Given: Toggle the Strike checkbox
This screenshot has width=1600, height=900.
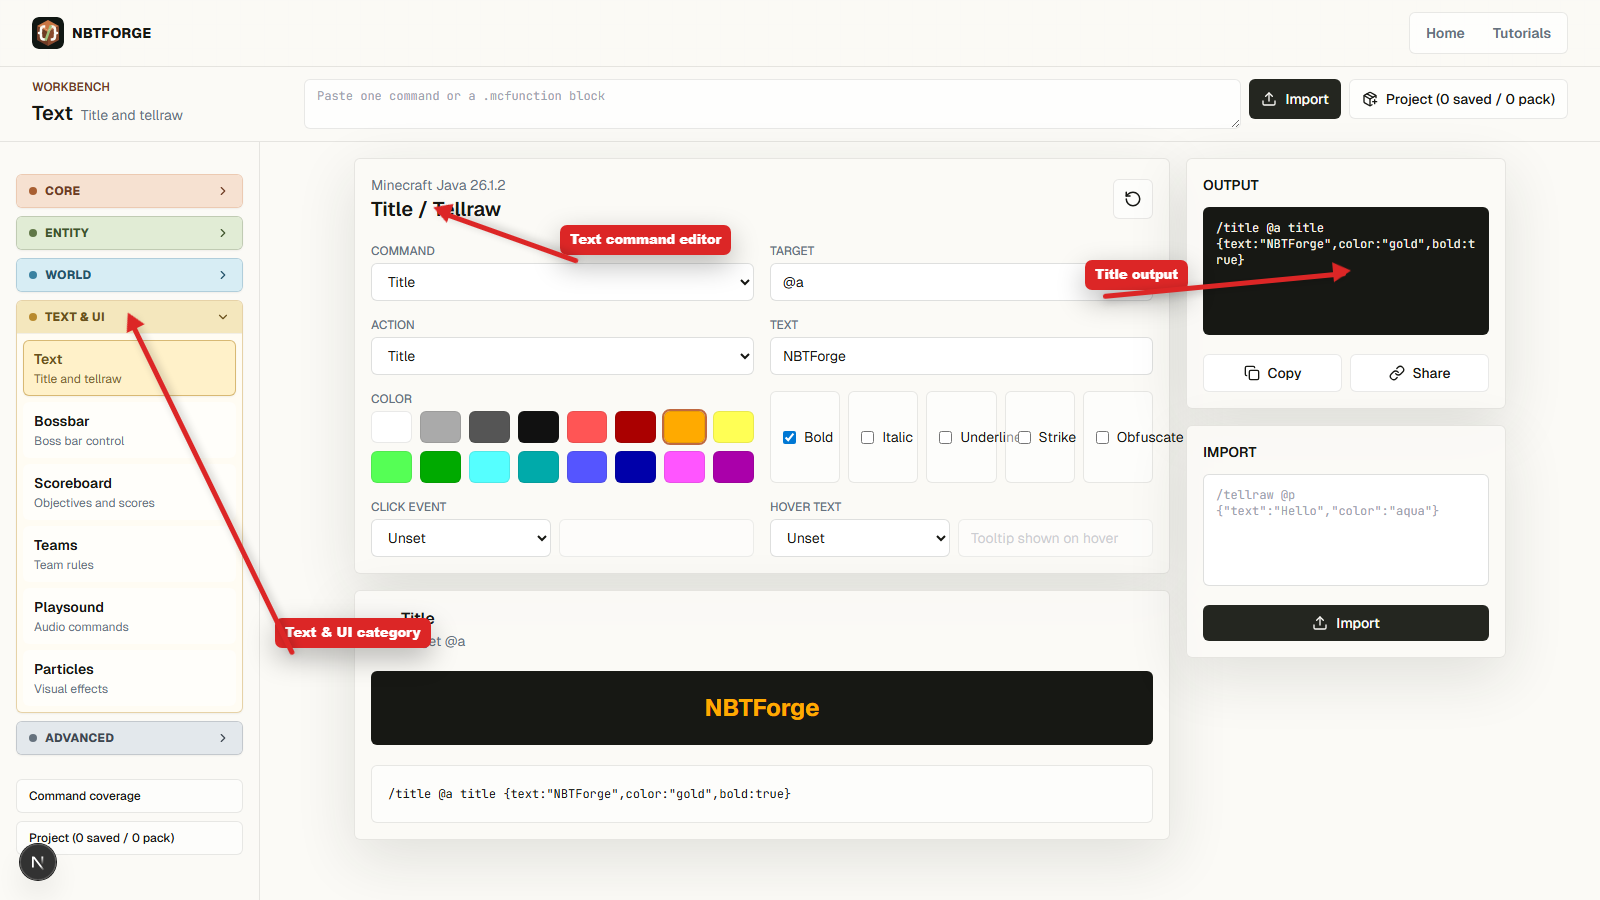Looking at the screenshot, I should (1024, 437).
